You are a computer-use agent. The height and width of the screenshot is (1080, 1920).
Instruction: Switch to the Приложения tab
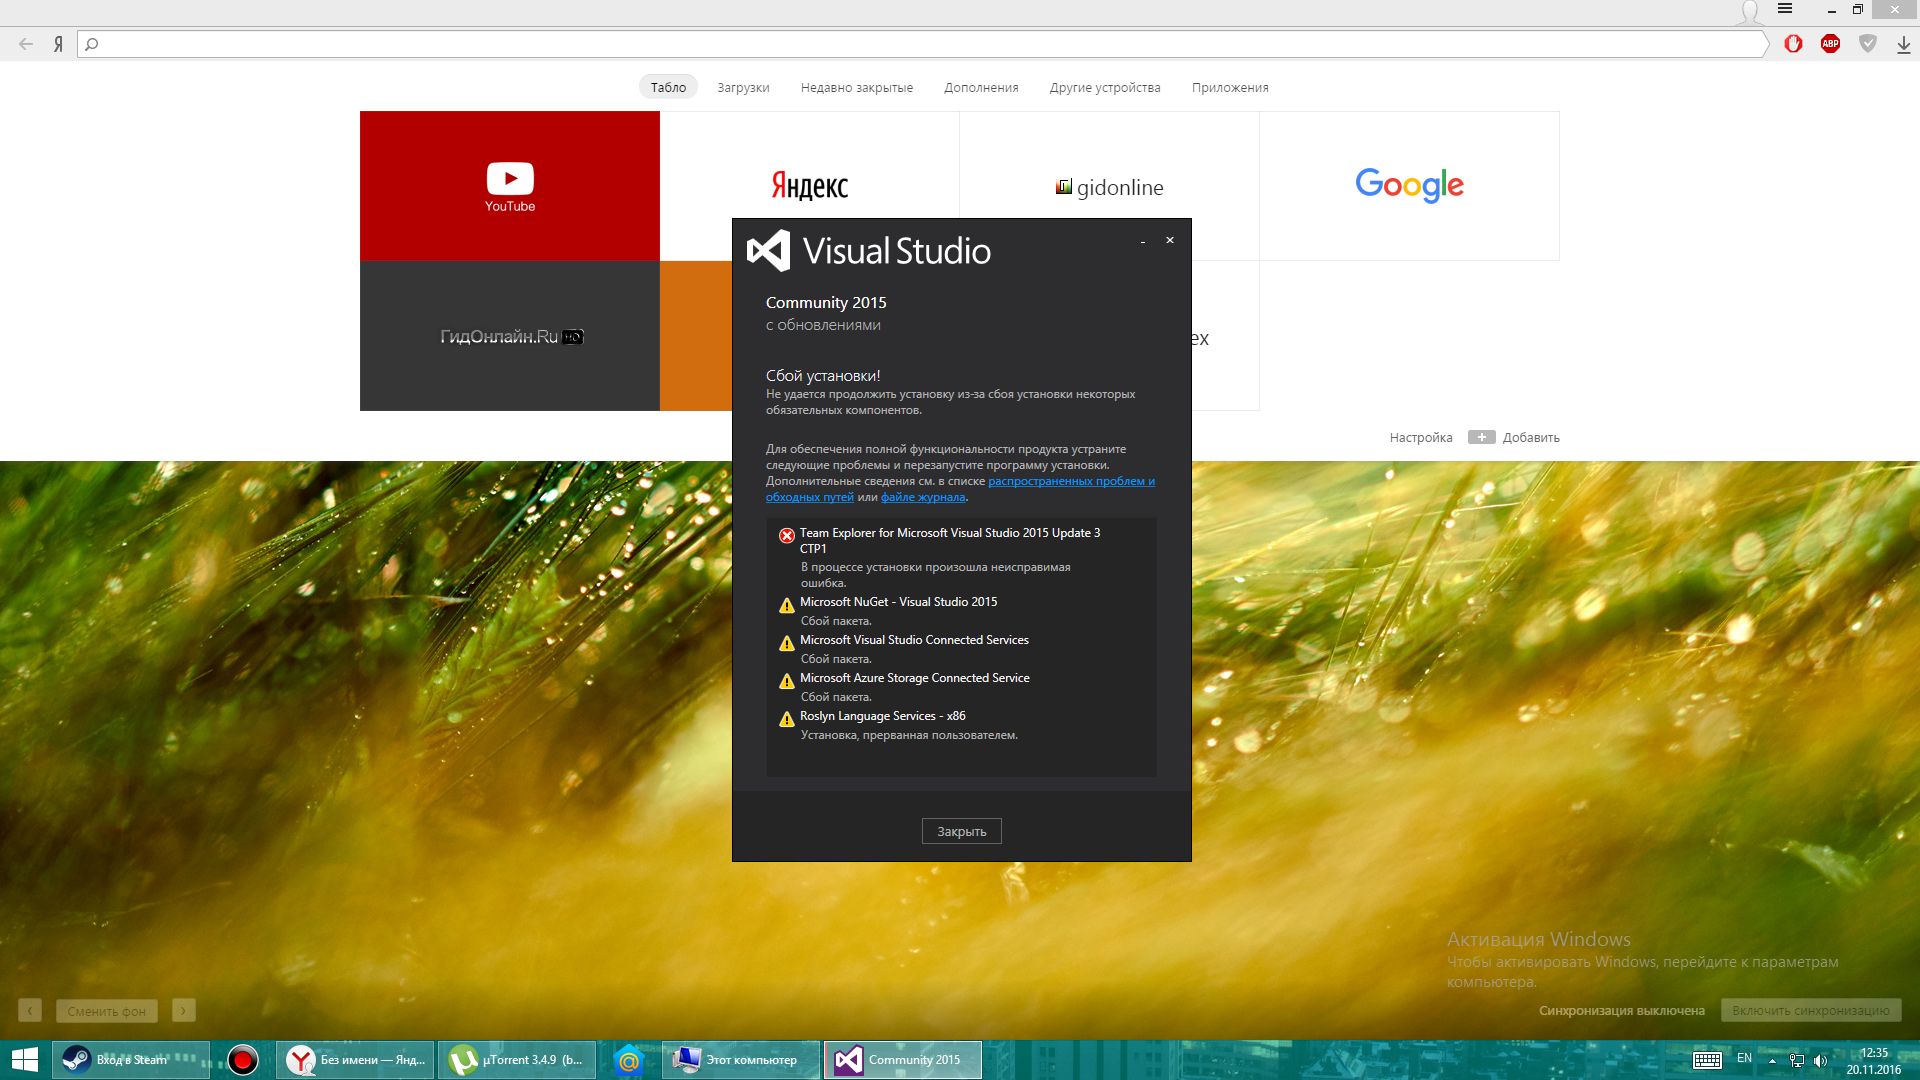[1230, 87]
